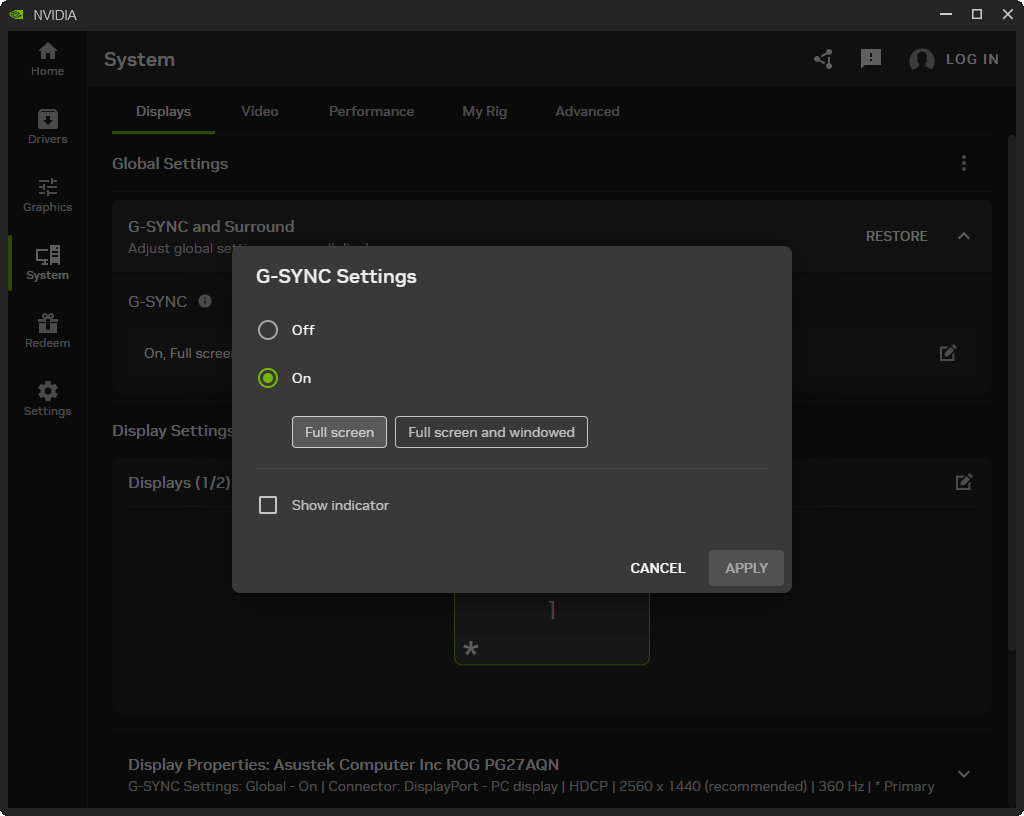Screen dimensions: 1024x816
Task: Choose the Full screen mode option
Action: coord(339,432)
